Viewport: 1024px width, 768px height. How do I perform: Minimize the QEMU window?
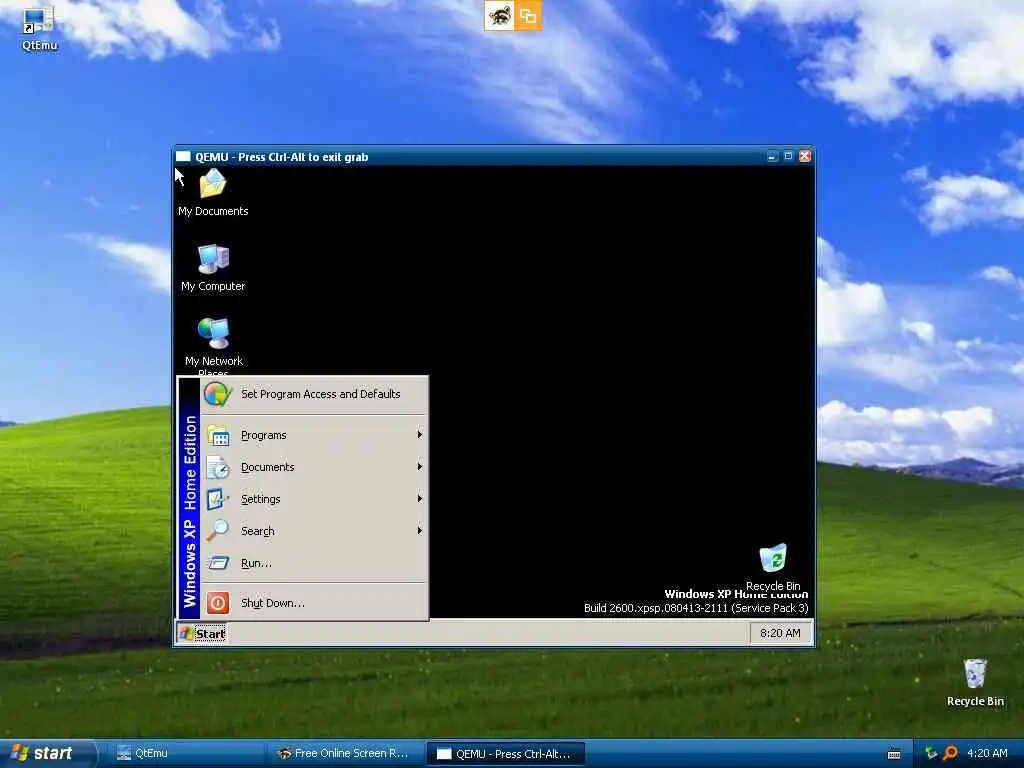[x=772, y=157]
